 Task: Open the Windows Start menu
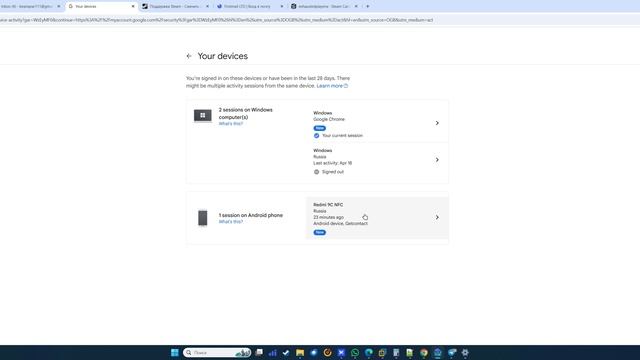175,353
